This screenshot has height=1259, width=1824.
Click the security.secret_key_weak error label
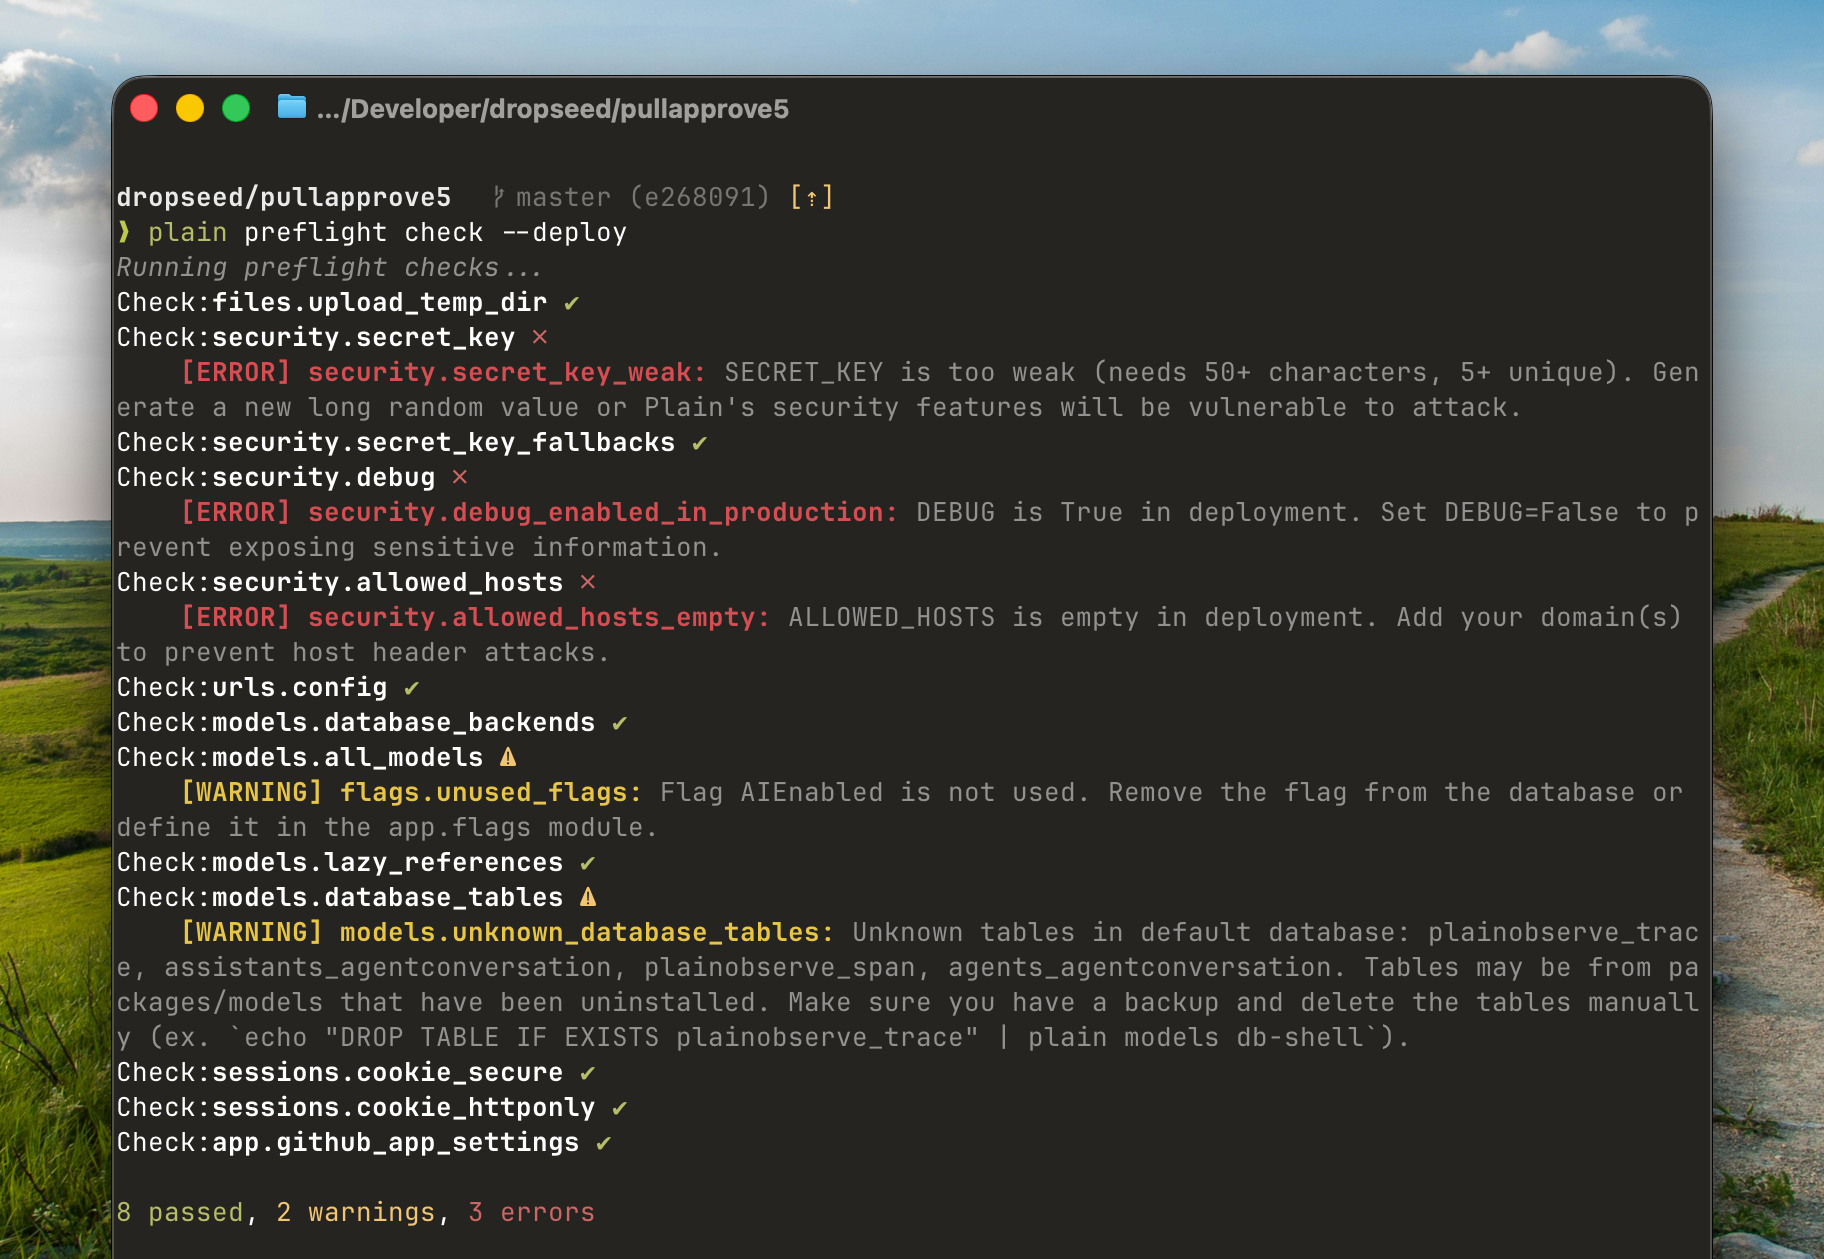tap(506, 373)
